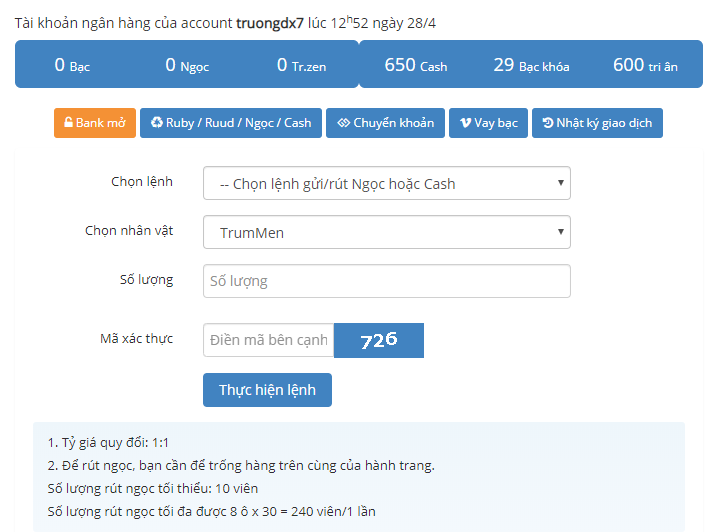719x532 pixels.
Task: Click the V icon beside Vay bạc
Action: point(465,123)
